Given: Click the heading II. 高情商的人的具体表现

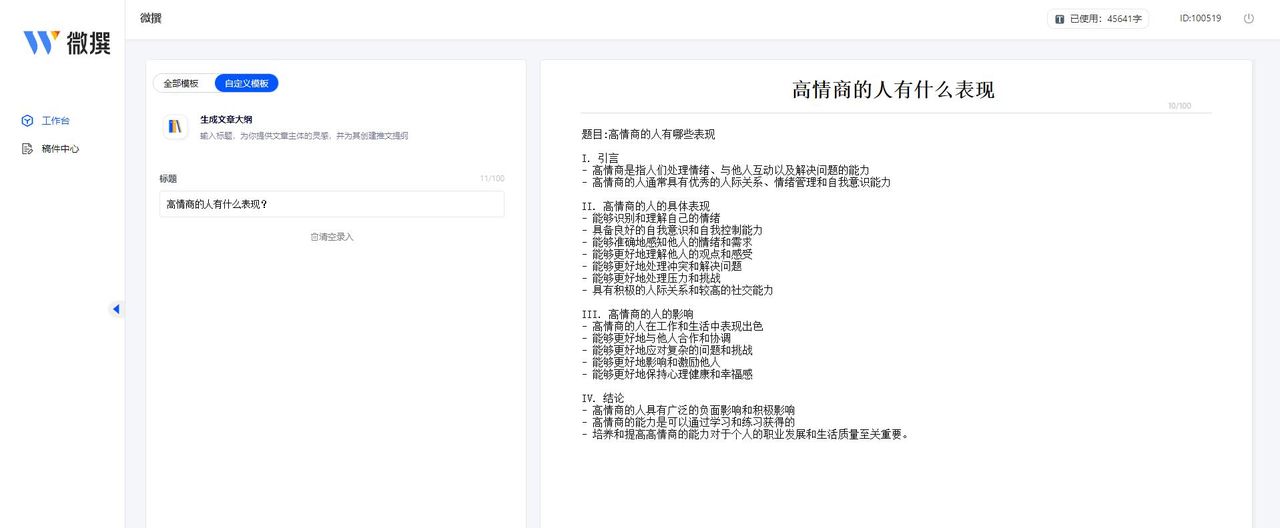Looking at the screenshot, I should pyautogui.click(x=645, y=206).
